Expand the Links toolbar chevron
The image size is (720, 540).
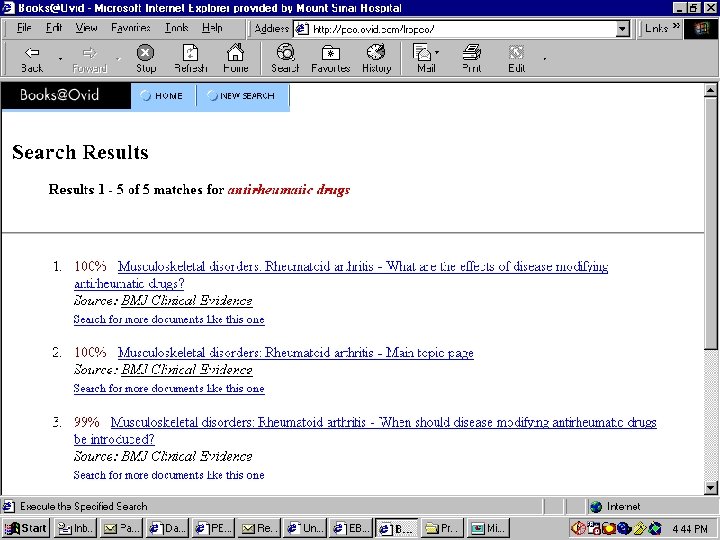click(676, 26)
